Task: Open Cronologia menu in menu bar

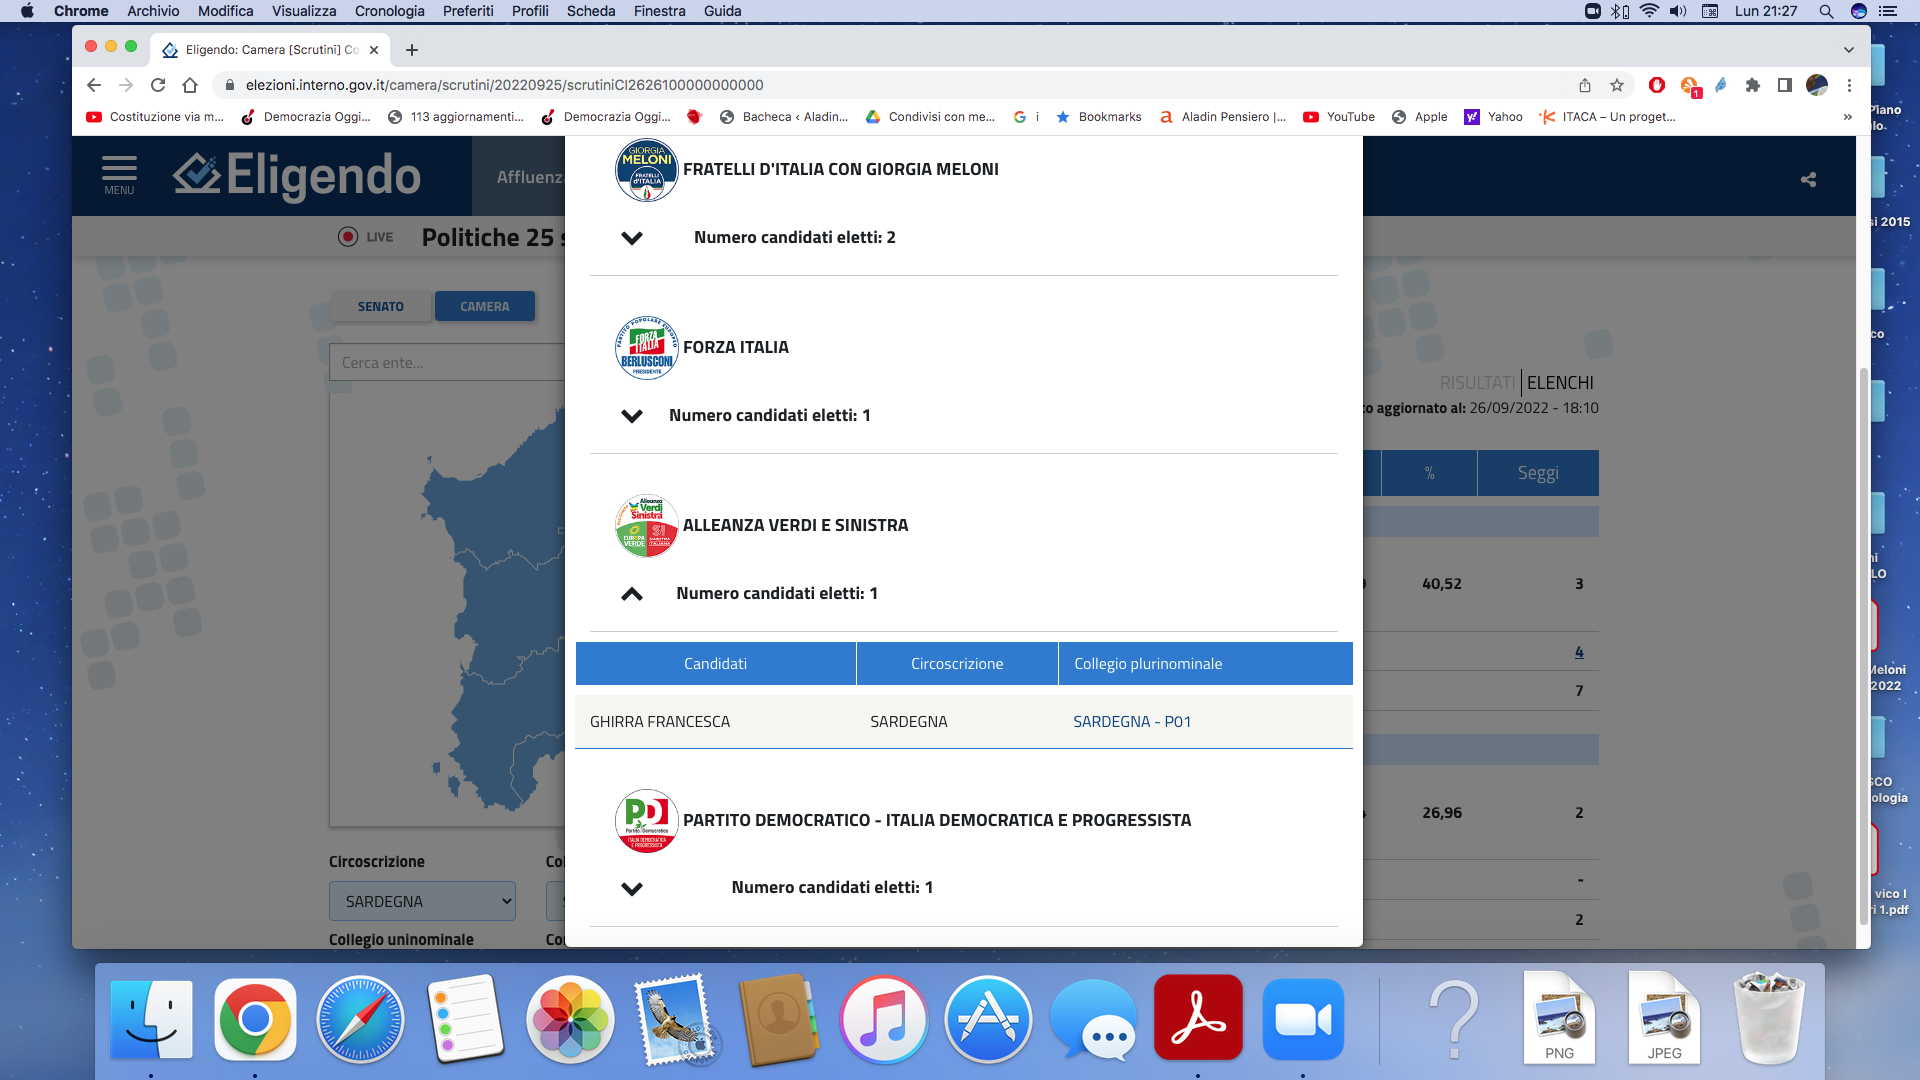Action: pyautogui.click(x=390, y=11)
